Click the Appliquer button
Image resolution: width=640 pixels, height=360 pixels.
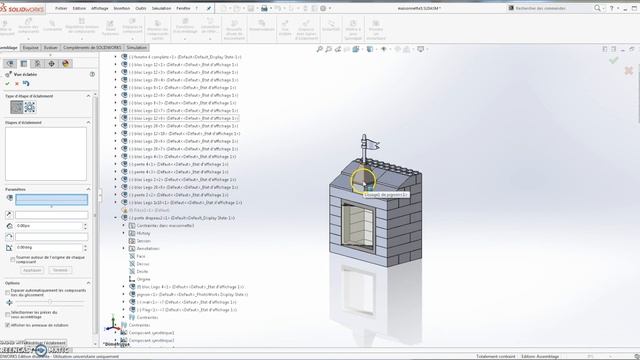coord(32,270)
